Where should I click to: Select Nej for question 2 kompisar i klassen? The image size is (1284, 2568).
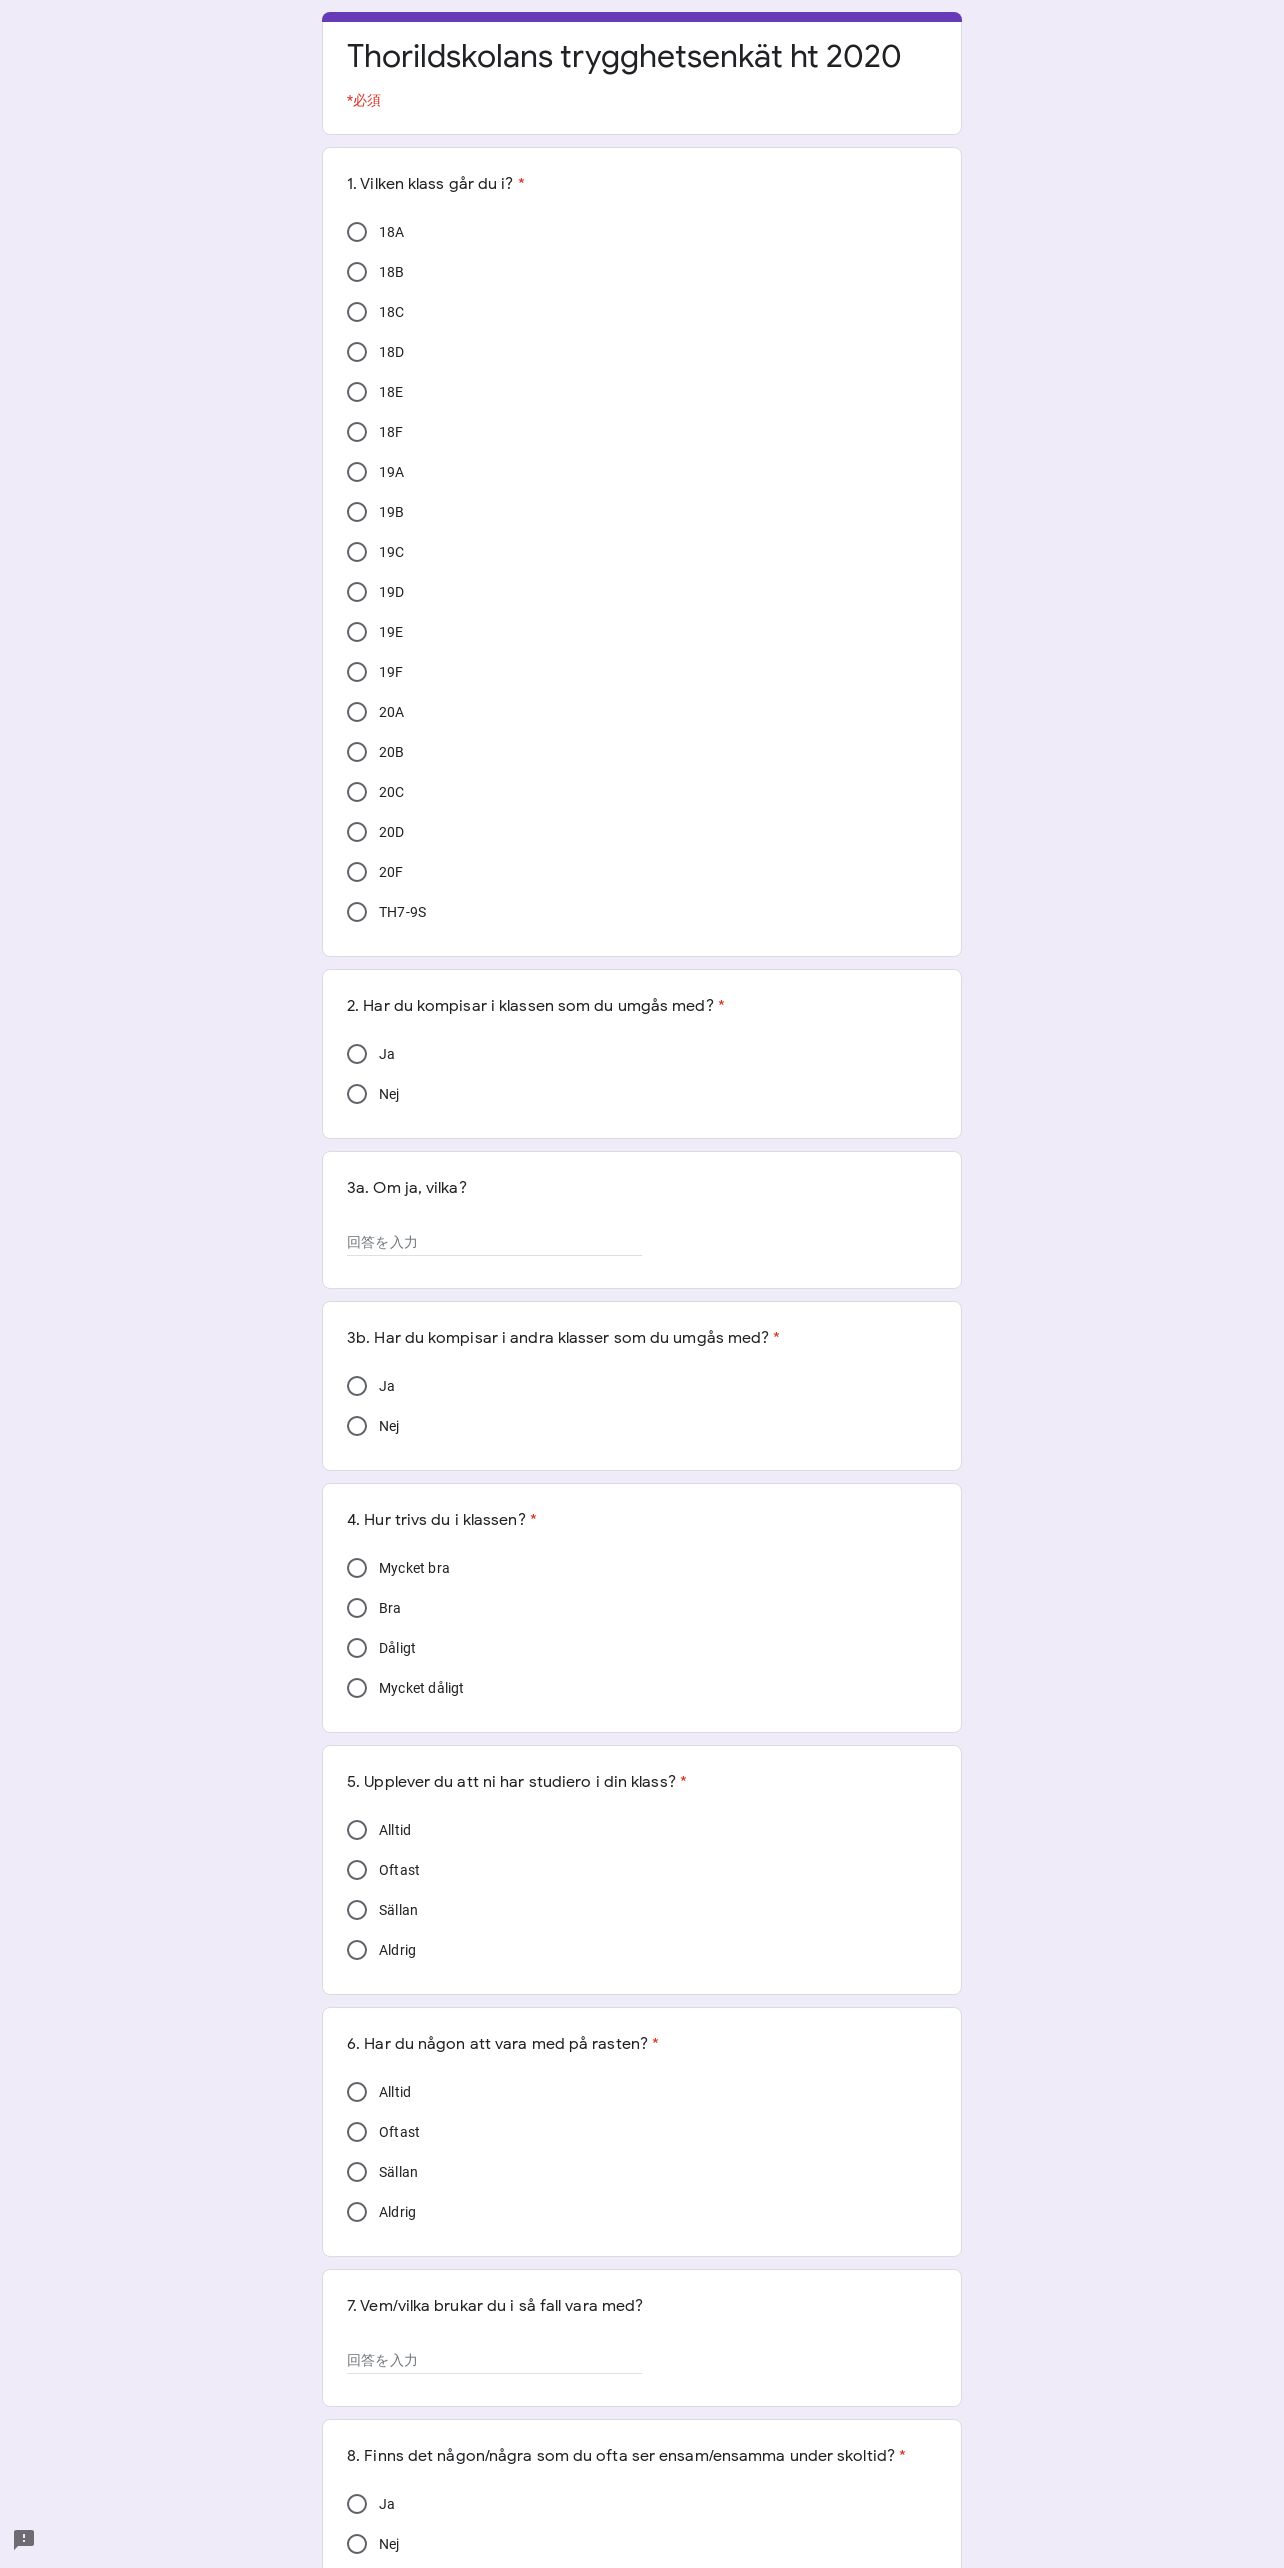357,1094
